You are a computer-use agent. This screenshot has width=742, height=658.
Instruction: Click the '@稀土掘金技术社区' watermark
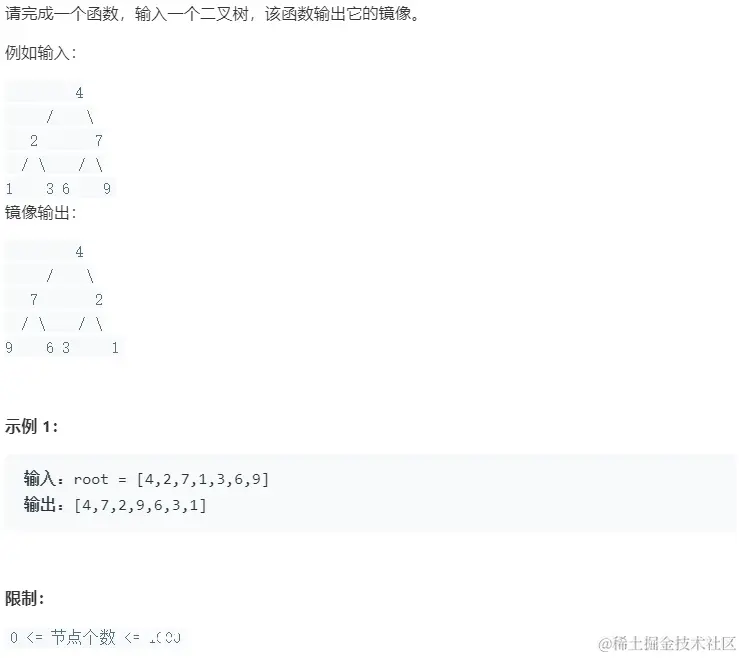pyautogui.click(x=667, y=644)
